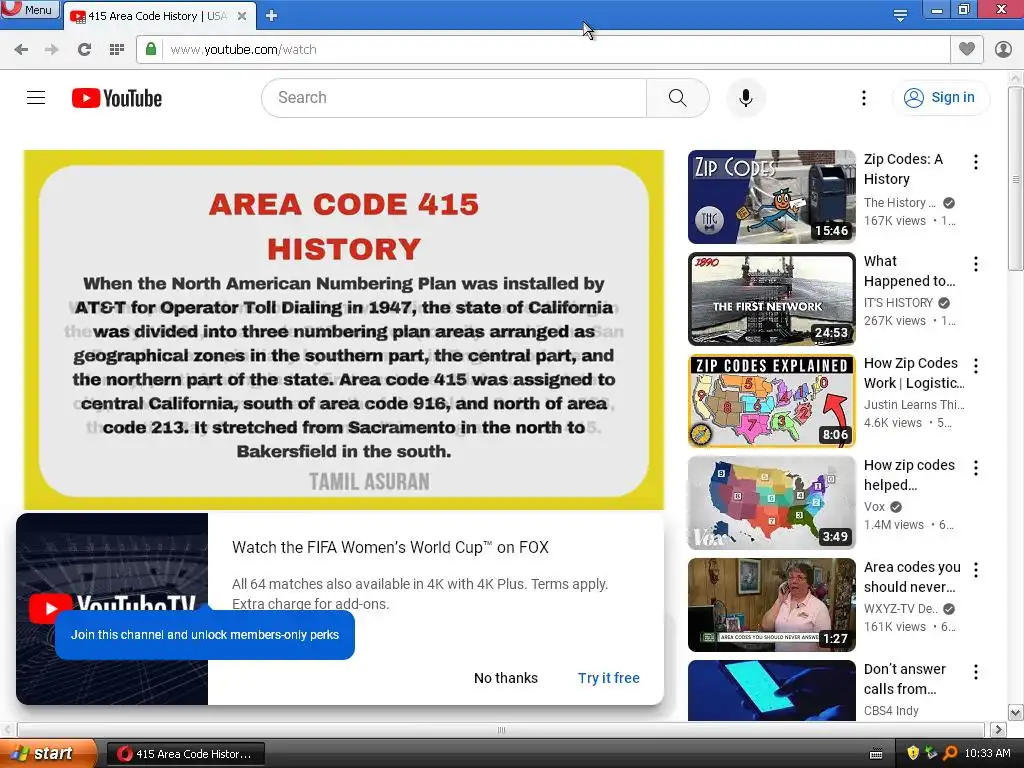Open What Happened to... video title

909,271
